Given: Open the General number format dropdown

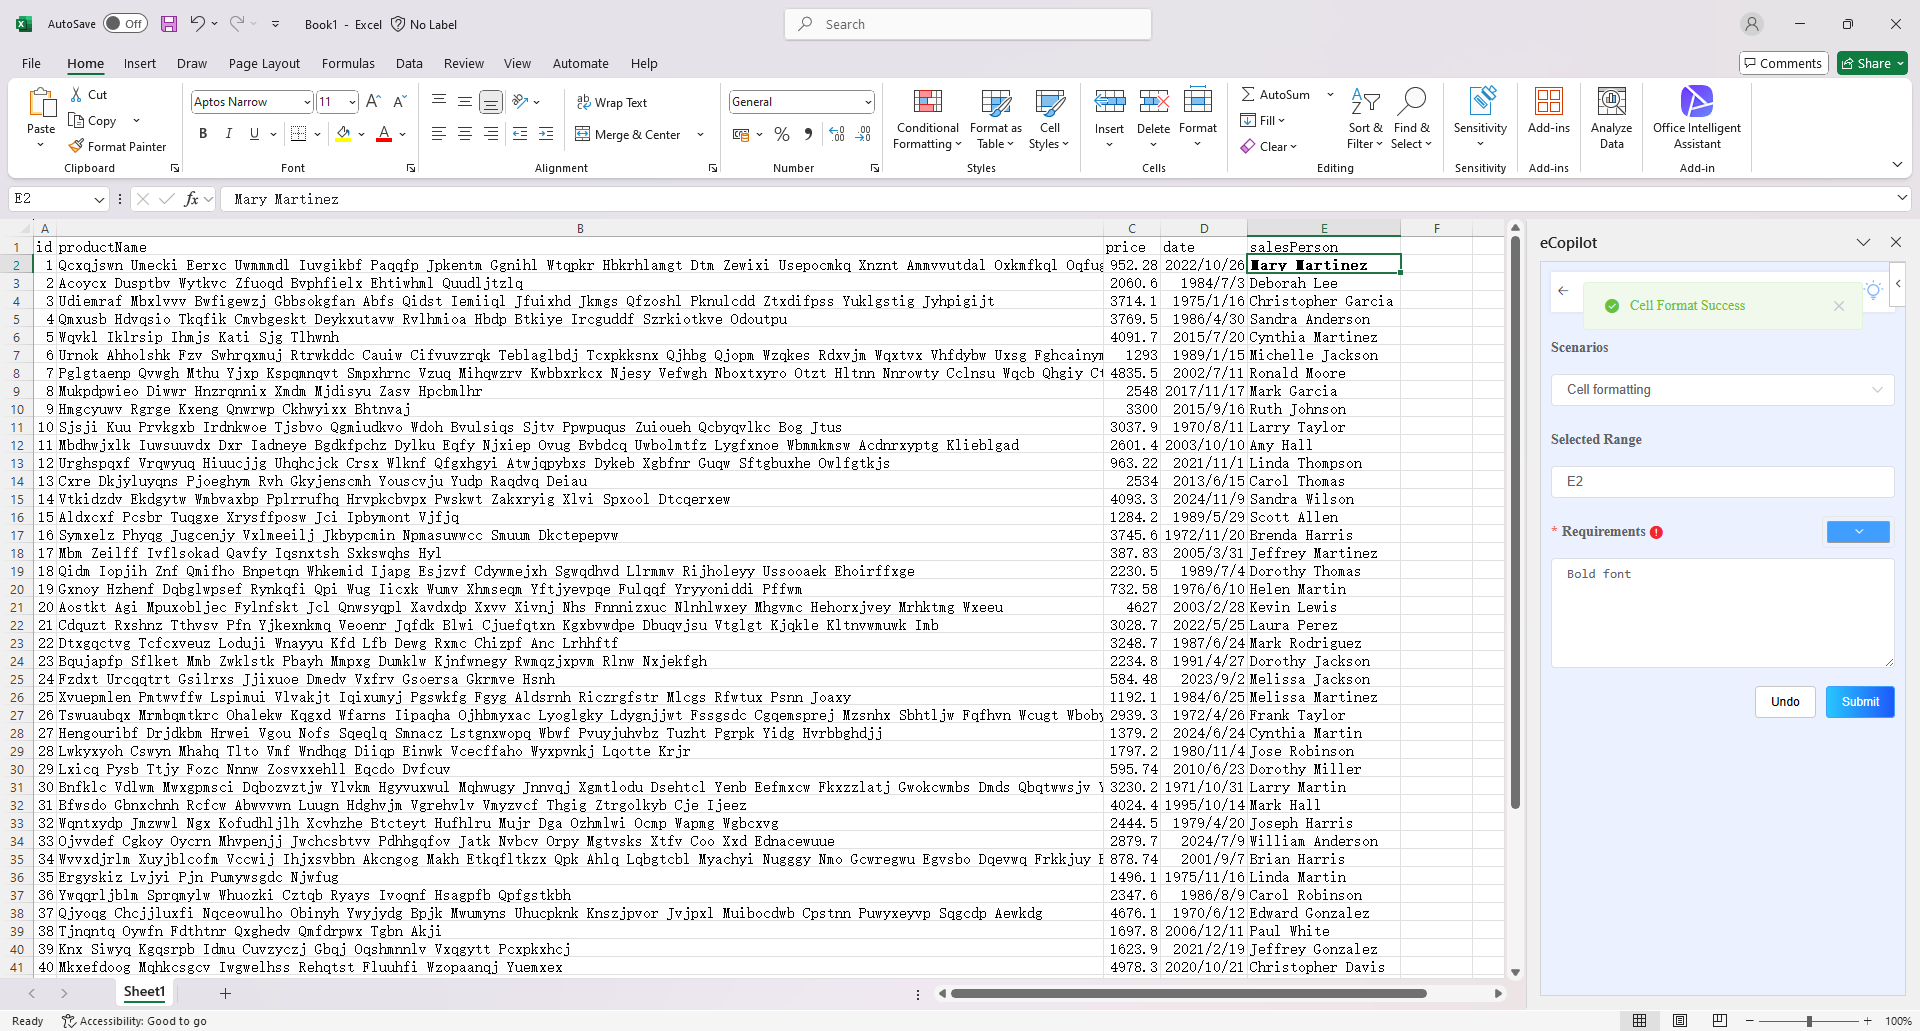Looking at the screenshot, I should (x=867, y=102).
